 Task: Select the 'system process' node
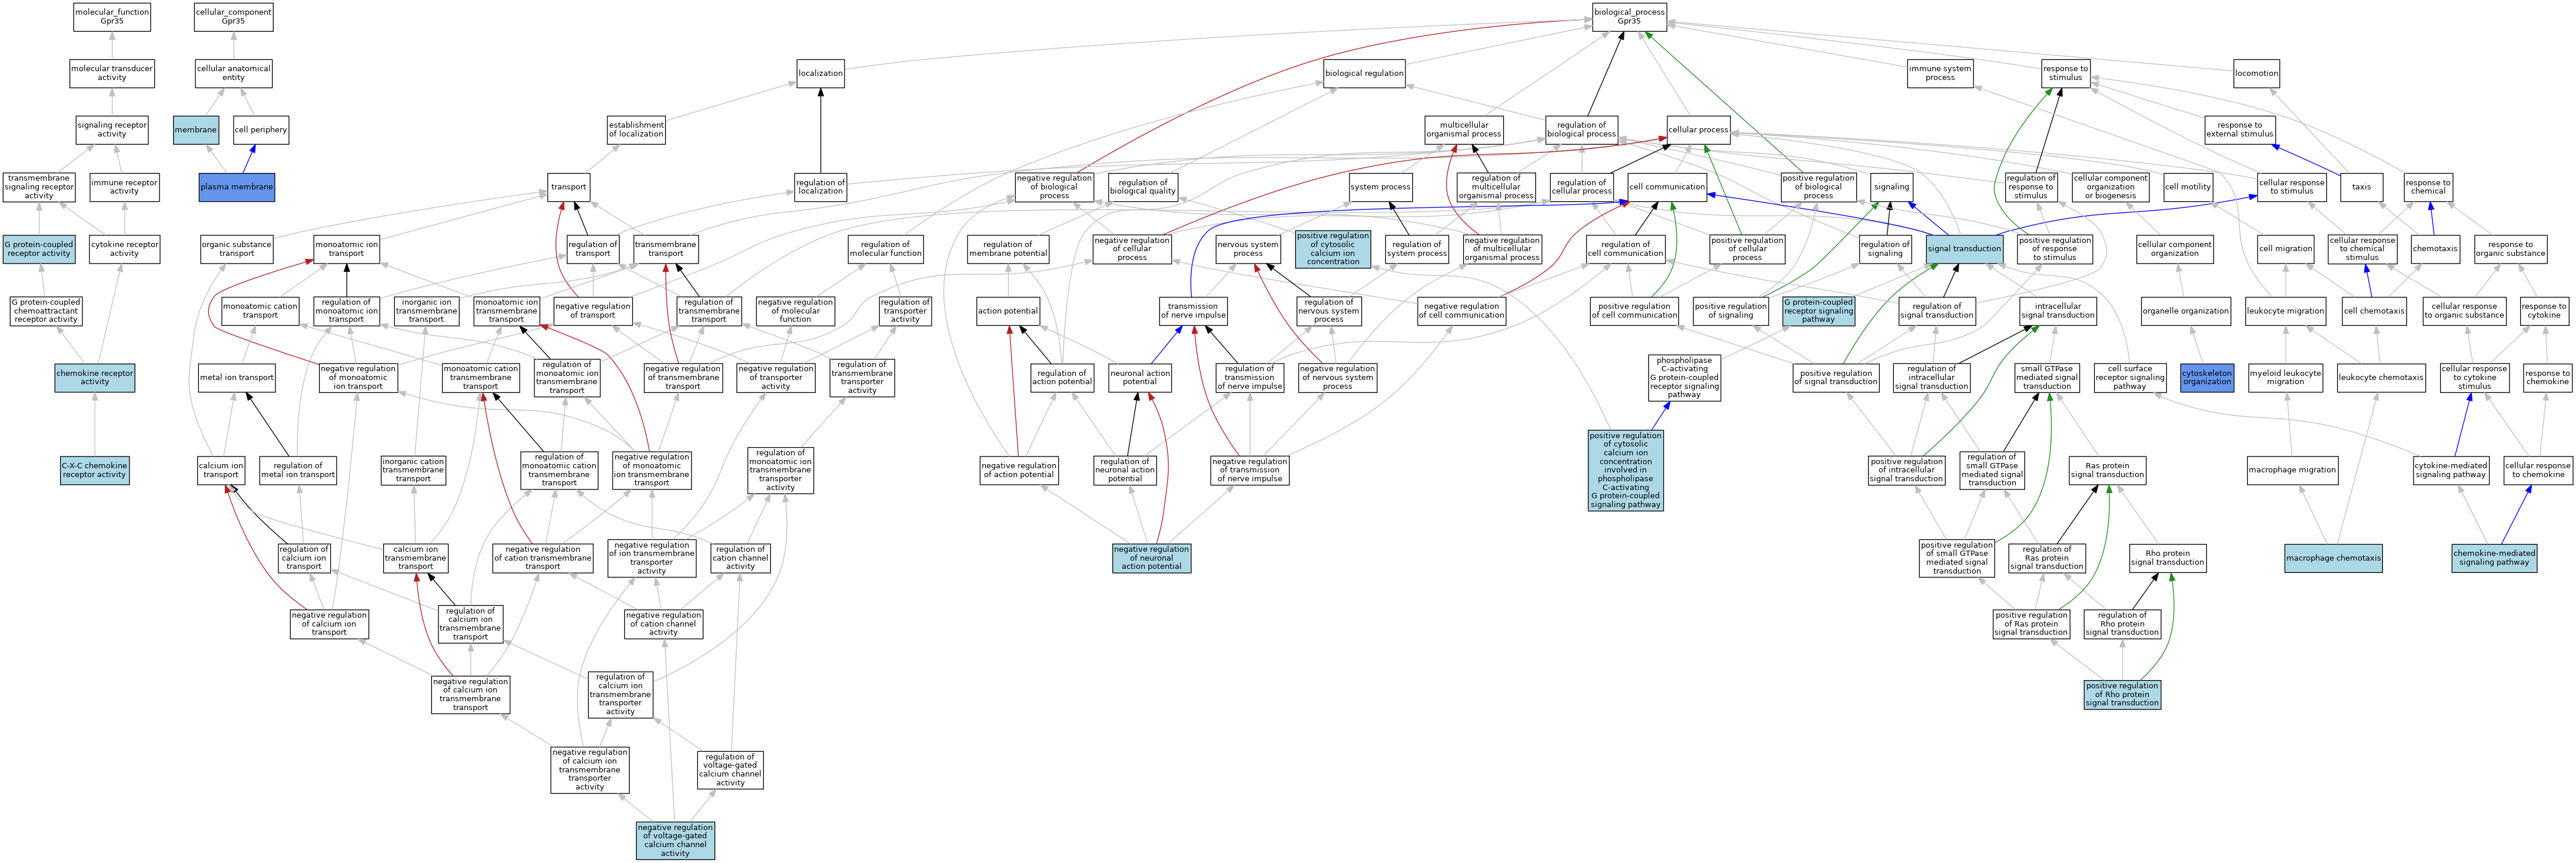[x=1380, y=187]
